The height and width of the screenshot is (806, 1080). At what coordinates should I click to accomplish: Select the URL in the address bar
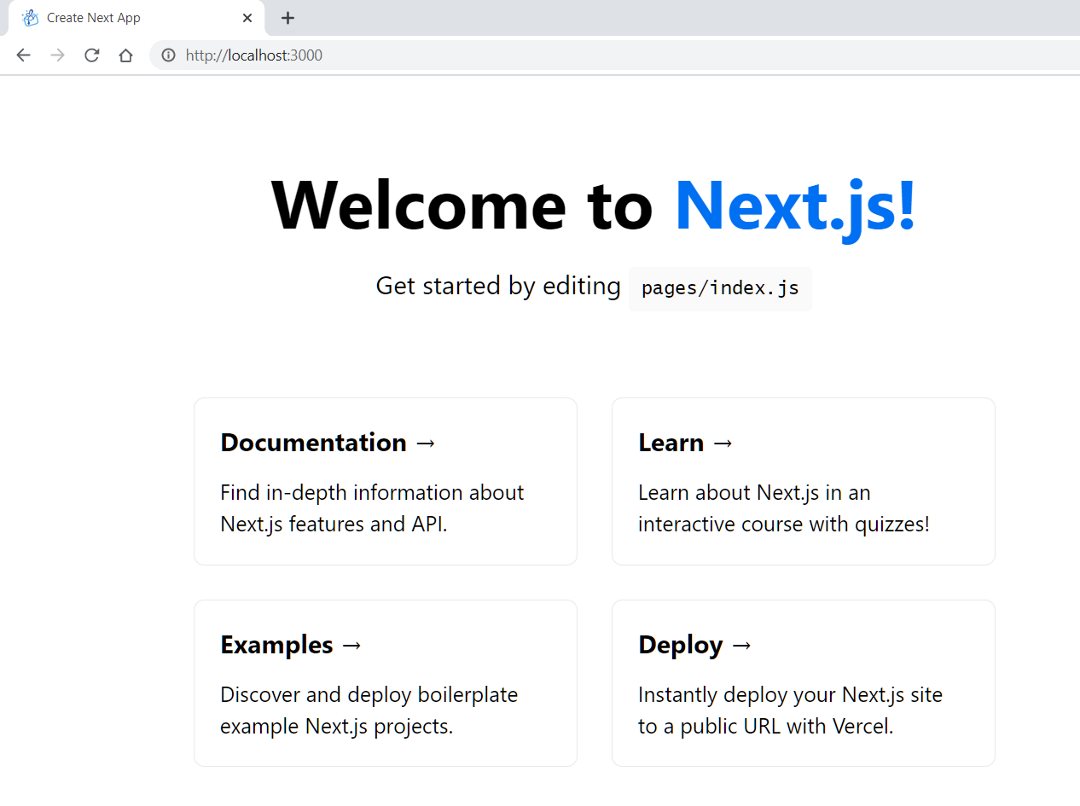click(254, 55)
